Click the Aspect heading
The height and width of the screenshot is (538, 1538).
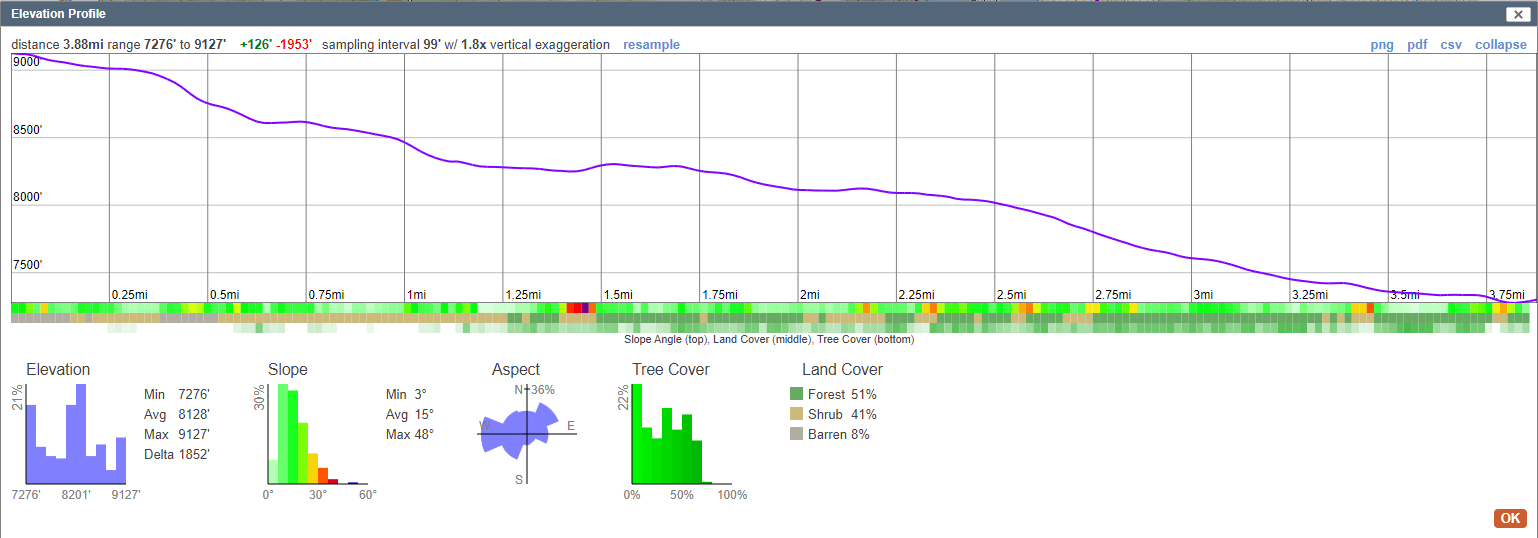[516, 369]
